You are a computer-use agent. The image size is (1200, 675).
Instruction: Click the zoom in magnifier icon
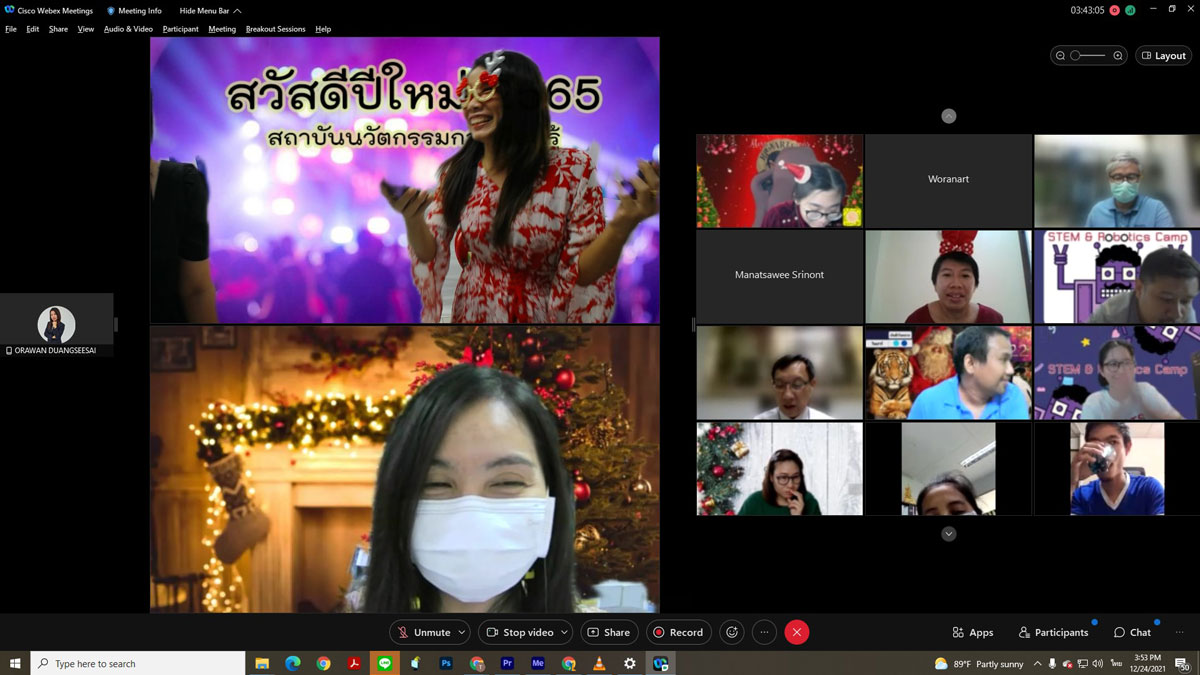click(1118, 56)
